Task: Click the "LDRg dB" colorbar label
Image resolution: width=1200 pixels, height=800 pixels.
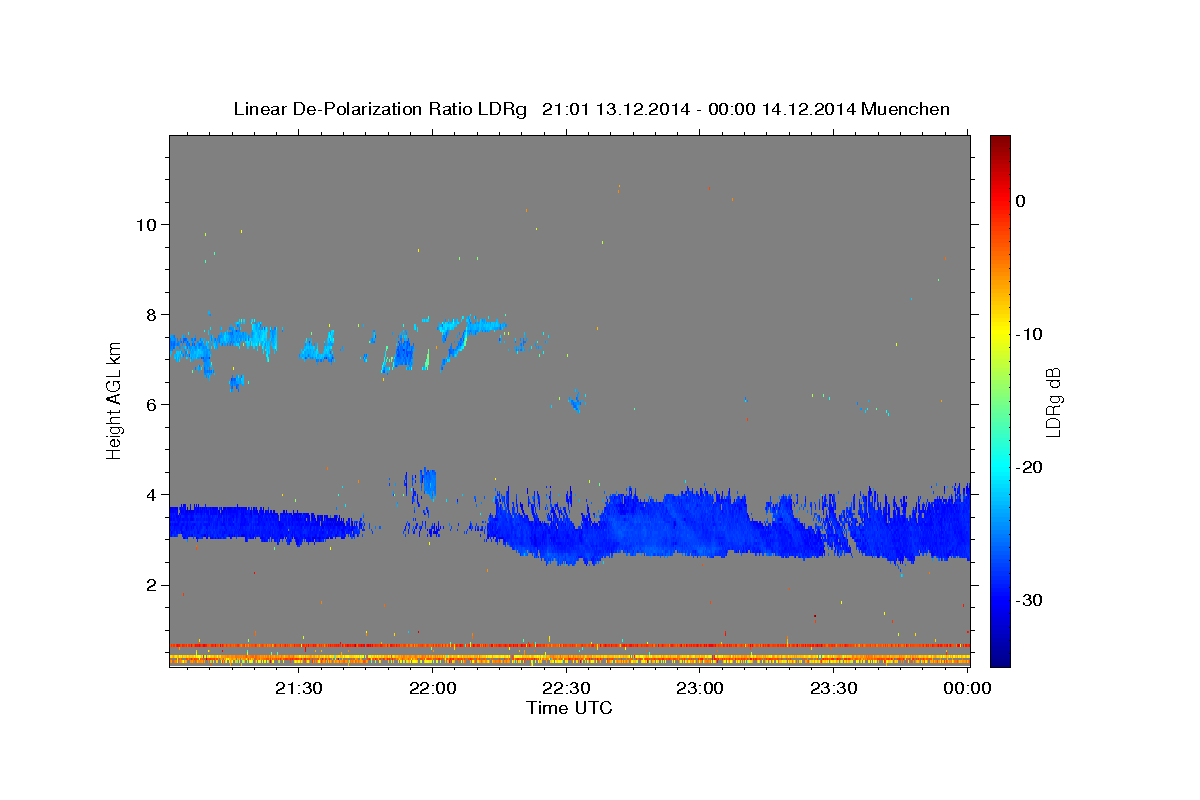Action: click(x=1052, y=401)
